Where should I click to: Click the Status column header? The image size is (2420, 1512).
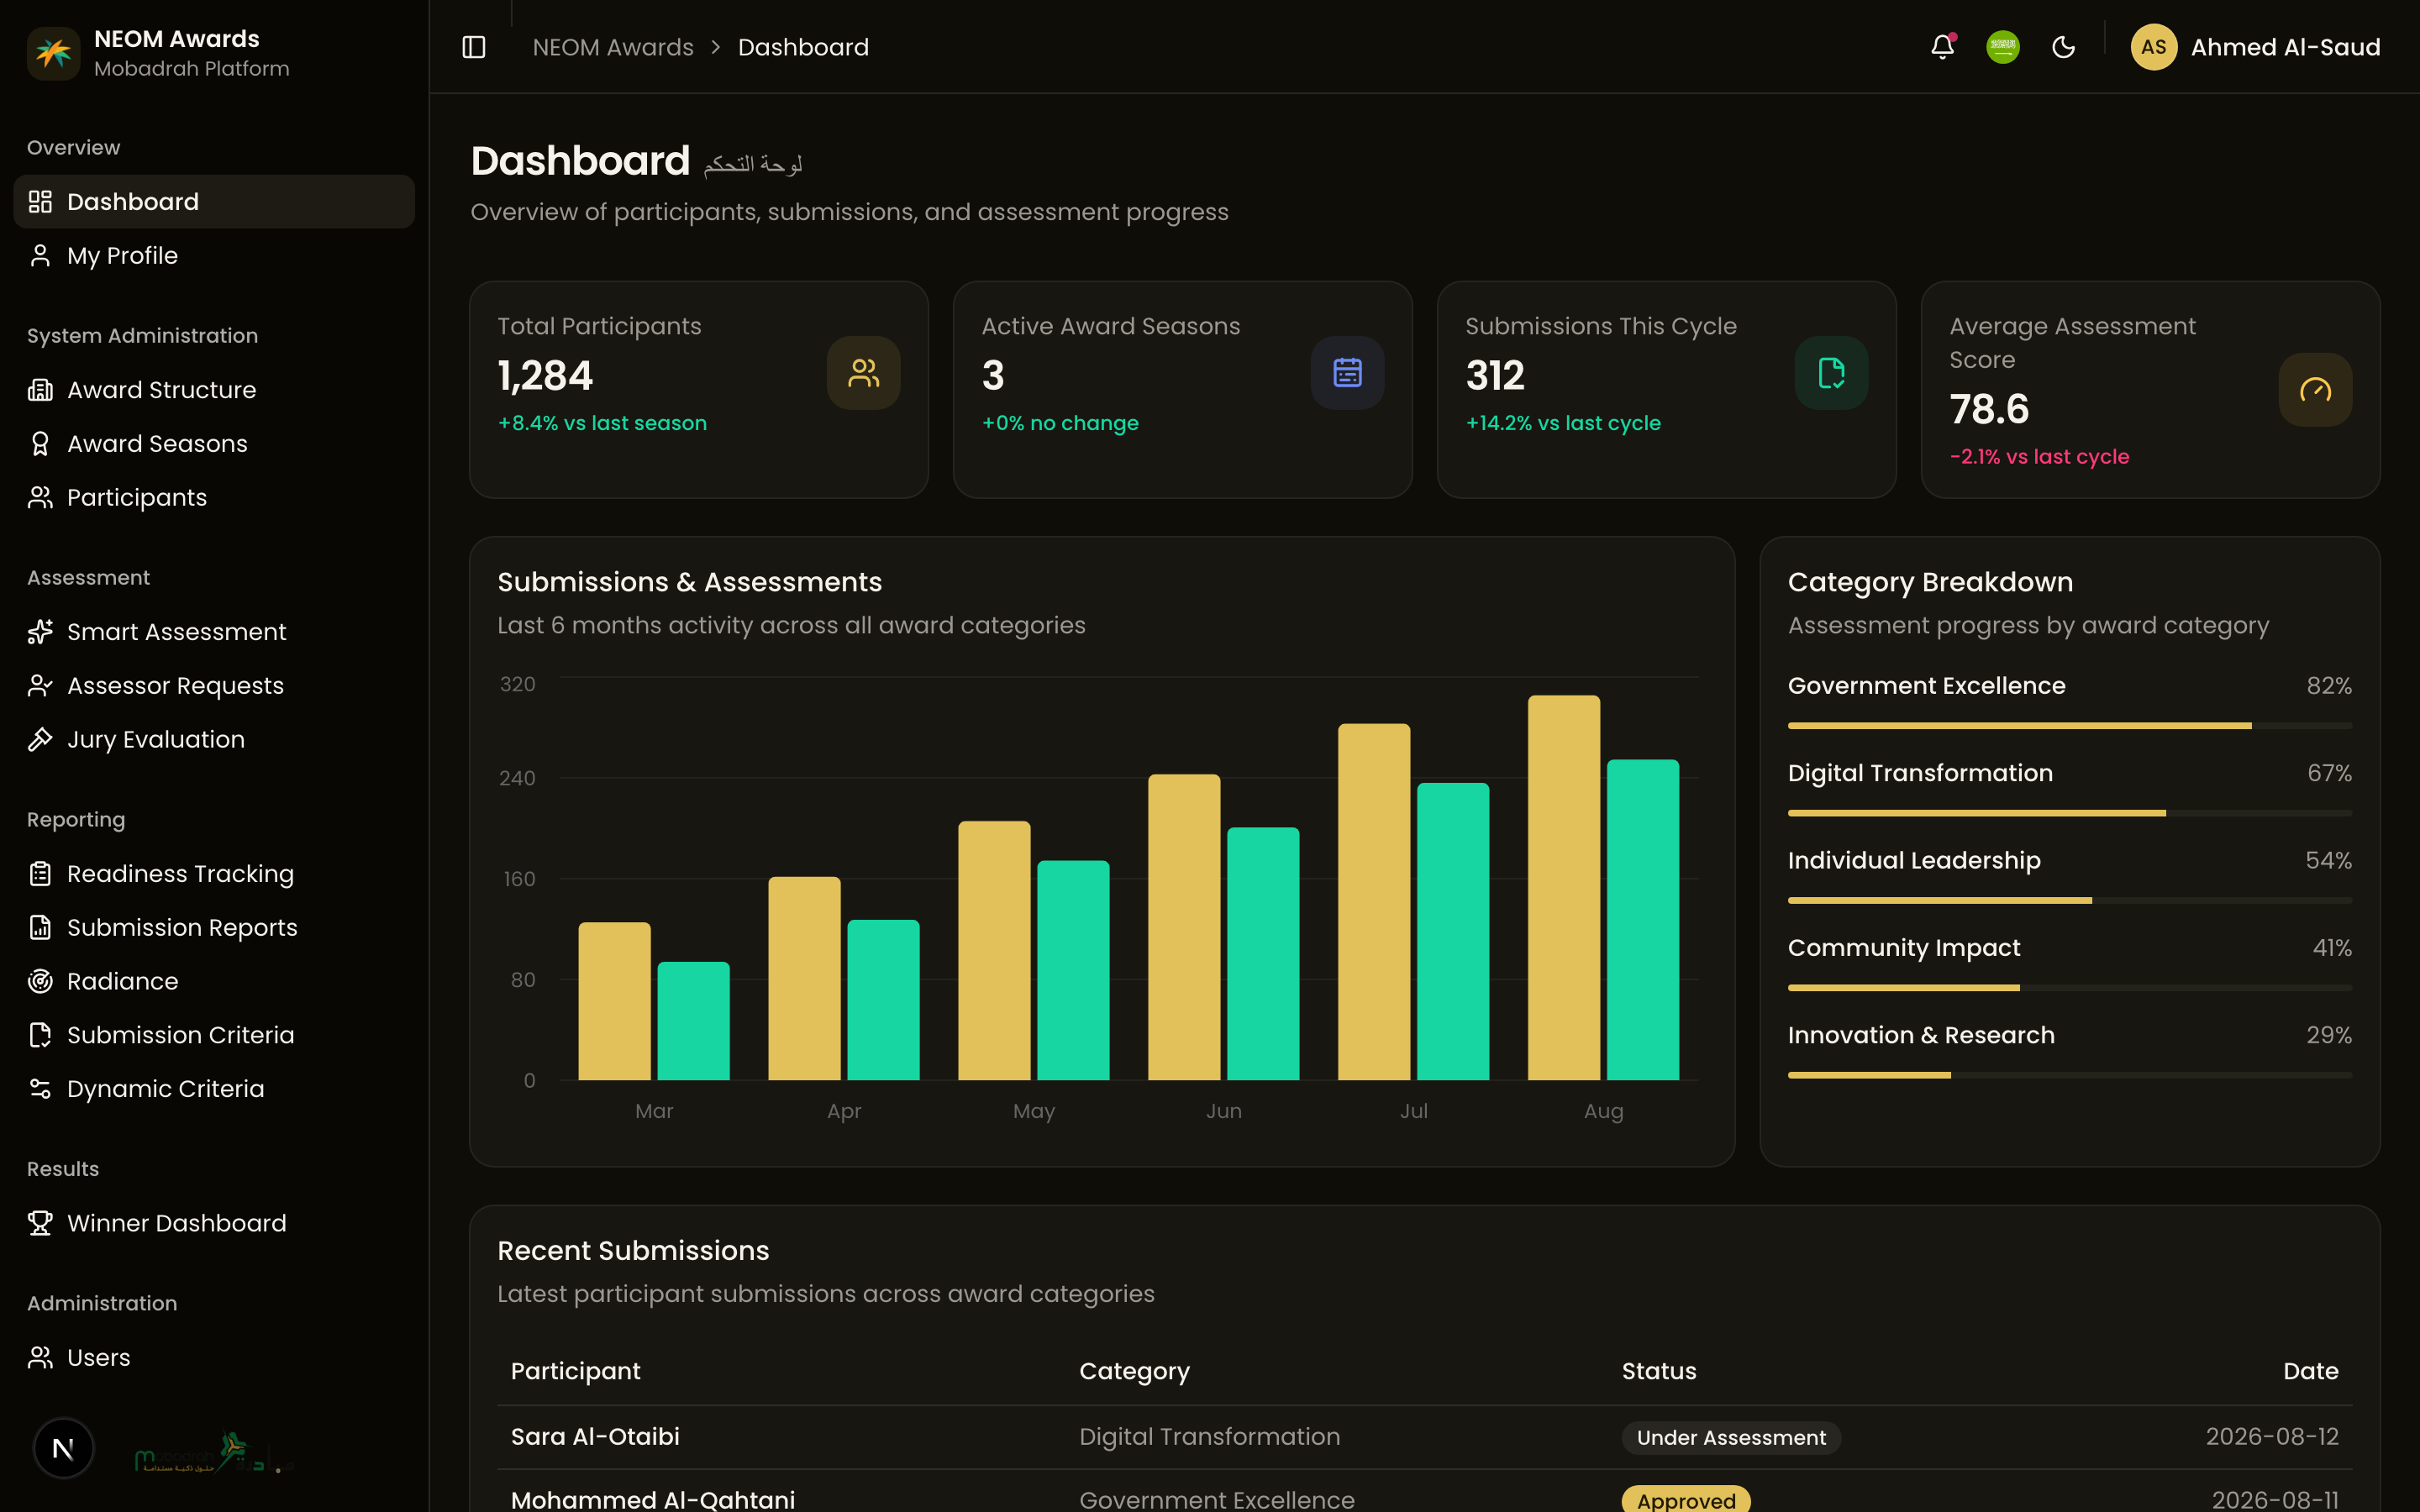1659,1371
